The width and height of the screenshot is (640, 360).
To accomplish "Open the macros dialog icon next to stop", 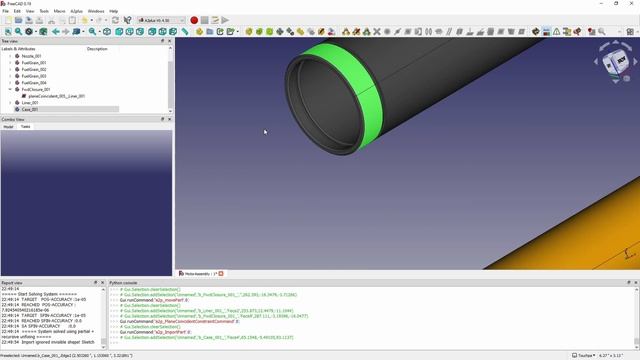I will click(x=215, y=20).
